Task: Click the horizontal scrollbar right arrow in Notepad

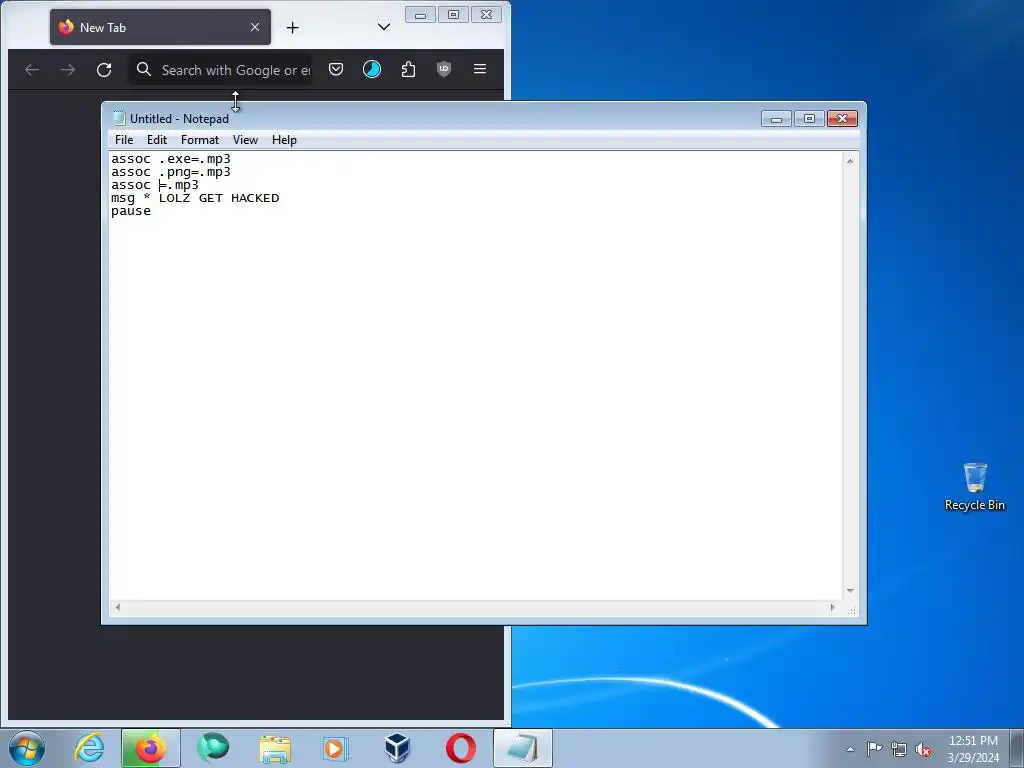Action: click(832, 607)
